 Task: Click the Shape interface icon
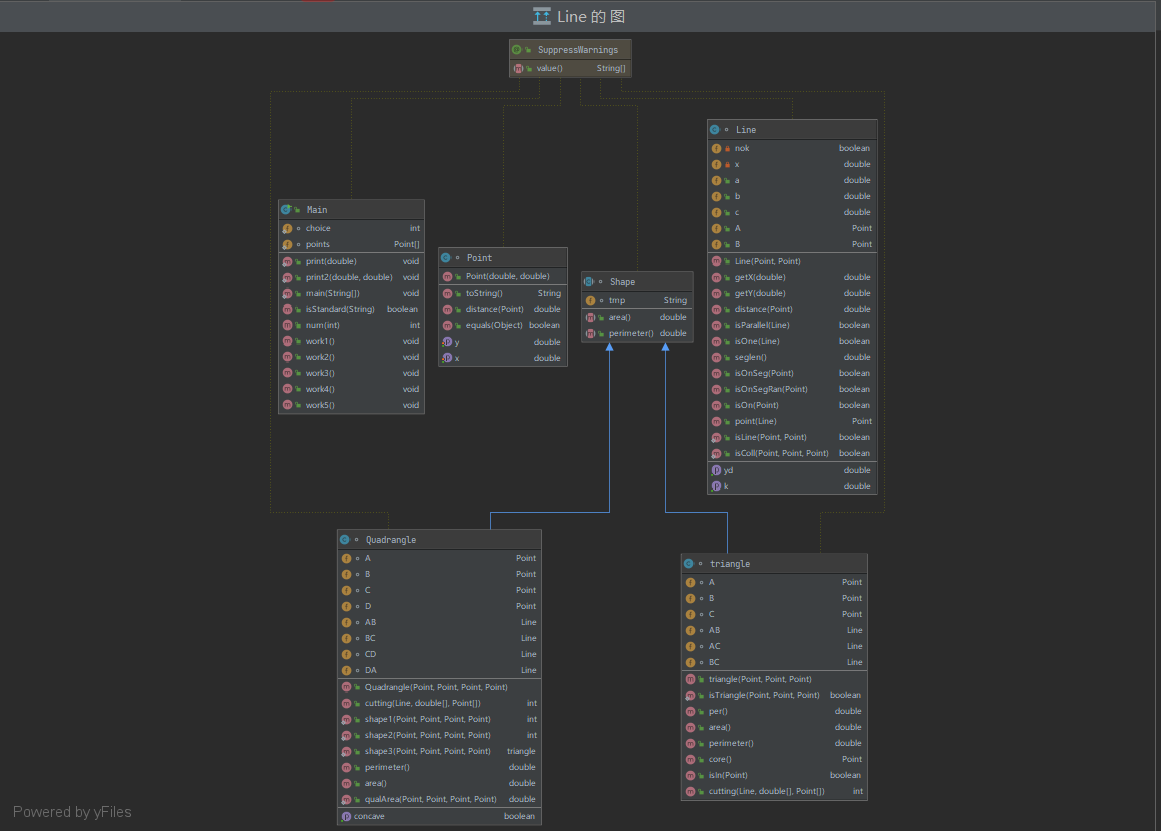[589, 282]
